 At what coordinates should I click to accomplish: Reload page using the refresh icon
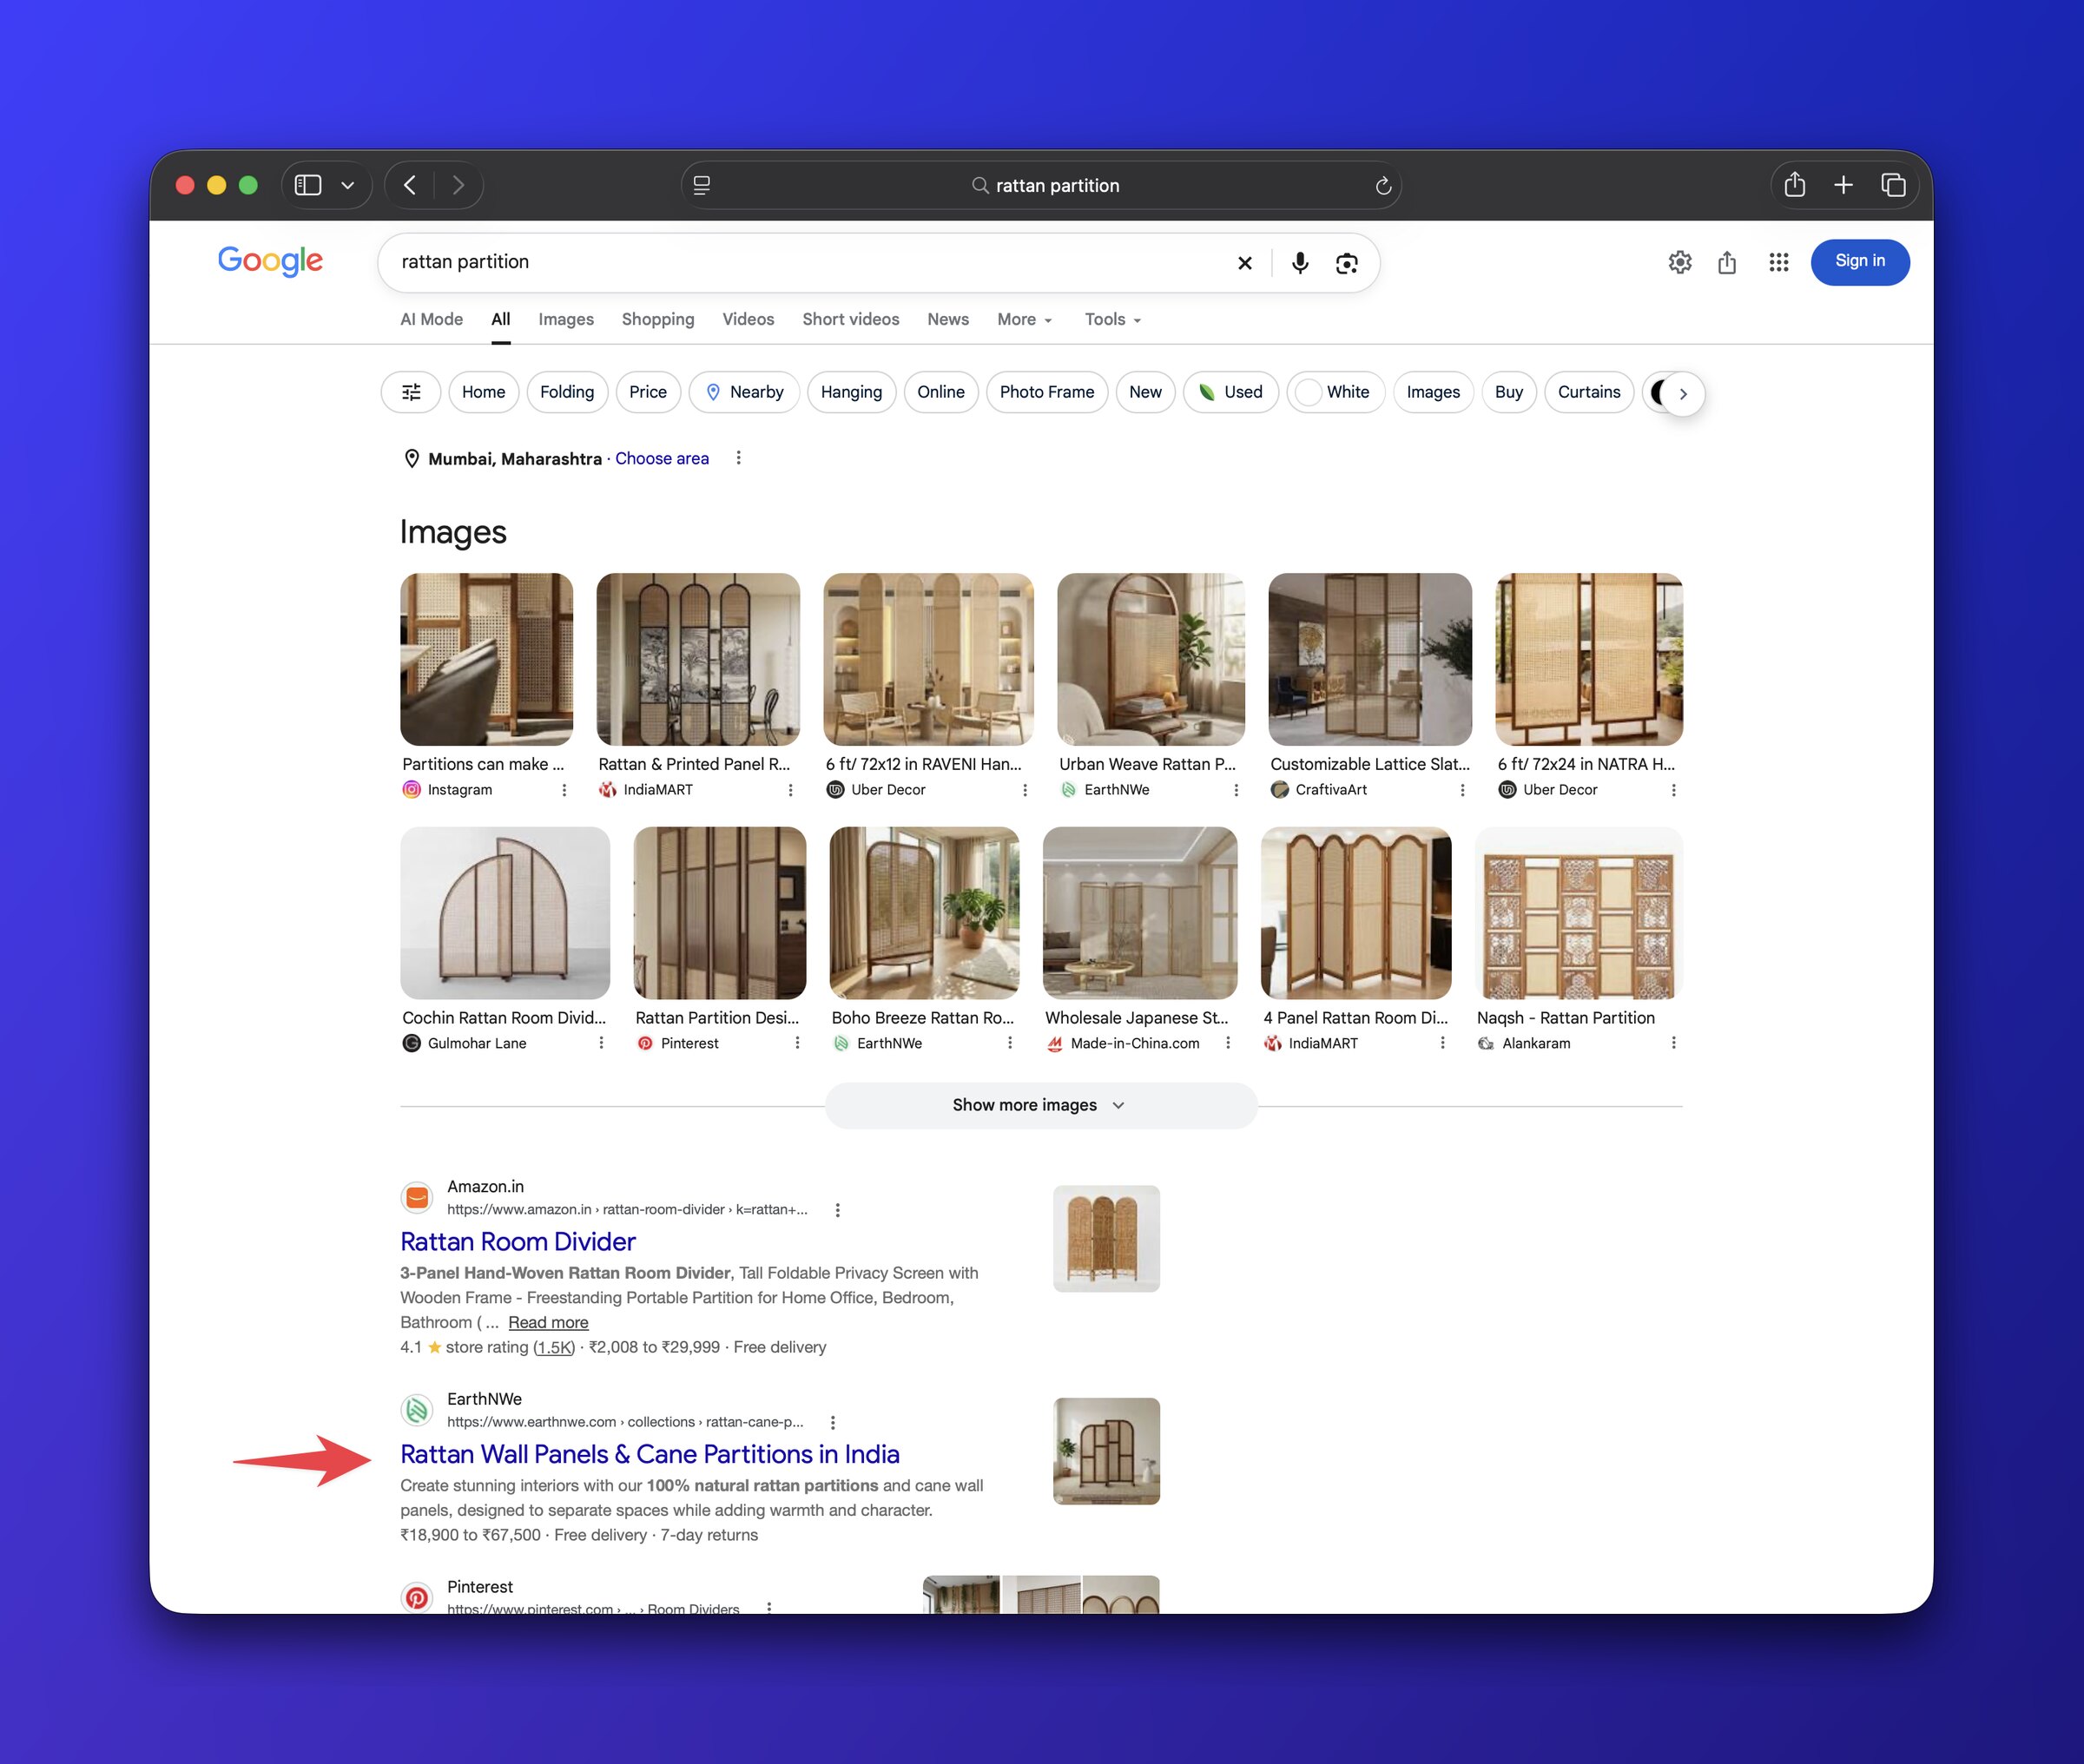[x=1383, y=186]
